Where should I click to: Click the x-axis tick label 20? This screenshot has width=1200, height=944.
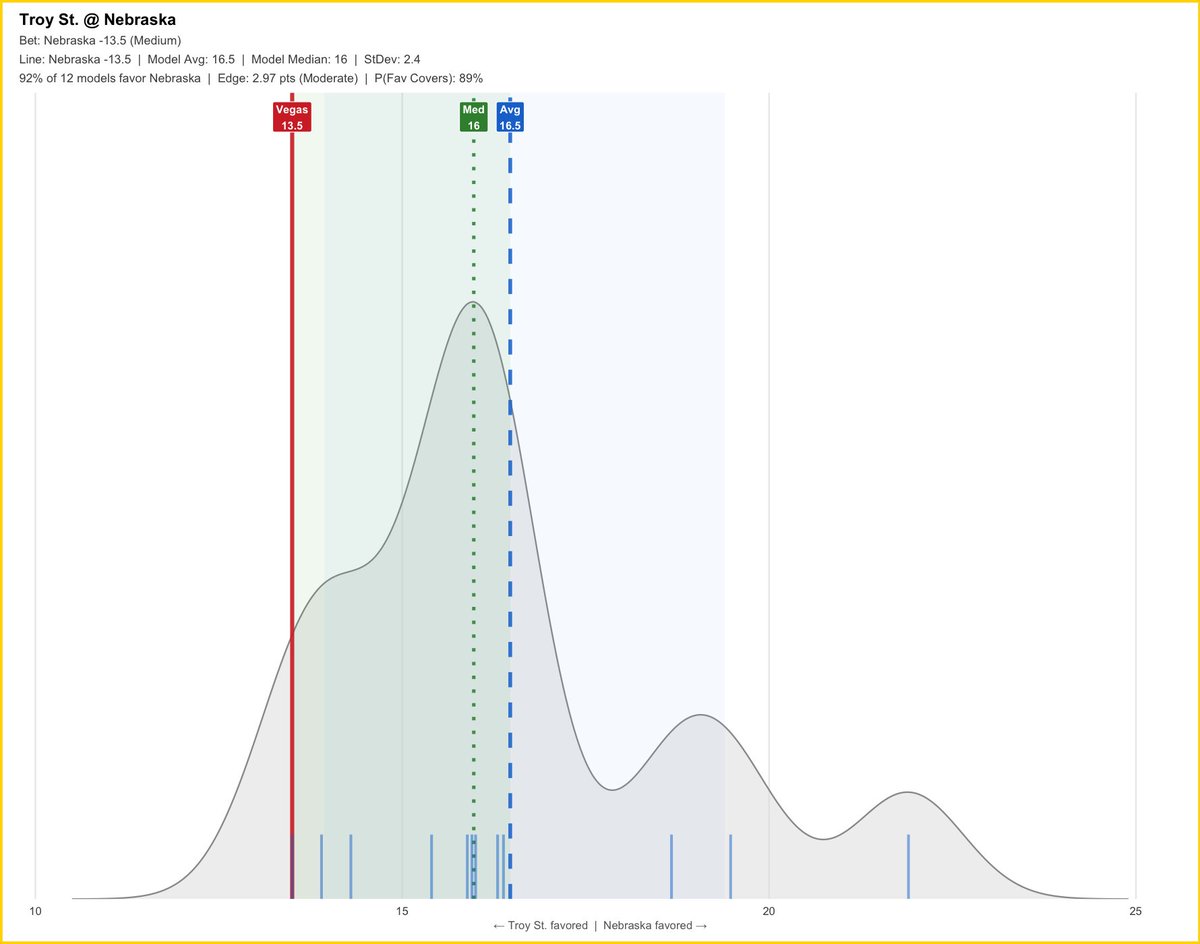click(x=769, y=911)
